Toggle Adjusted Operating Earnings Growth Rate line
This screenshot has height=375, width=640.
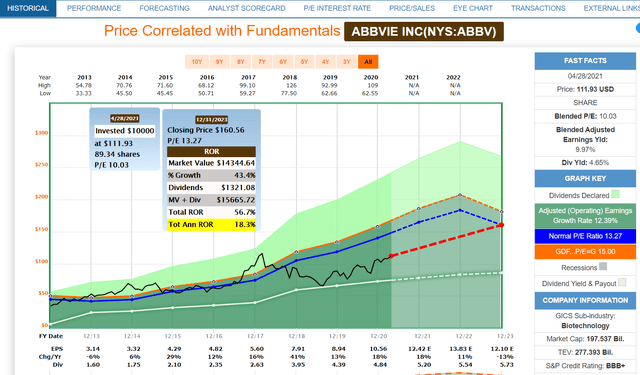point(585,215)
